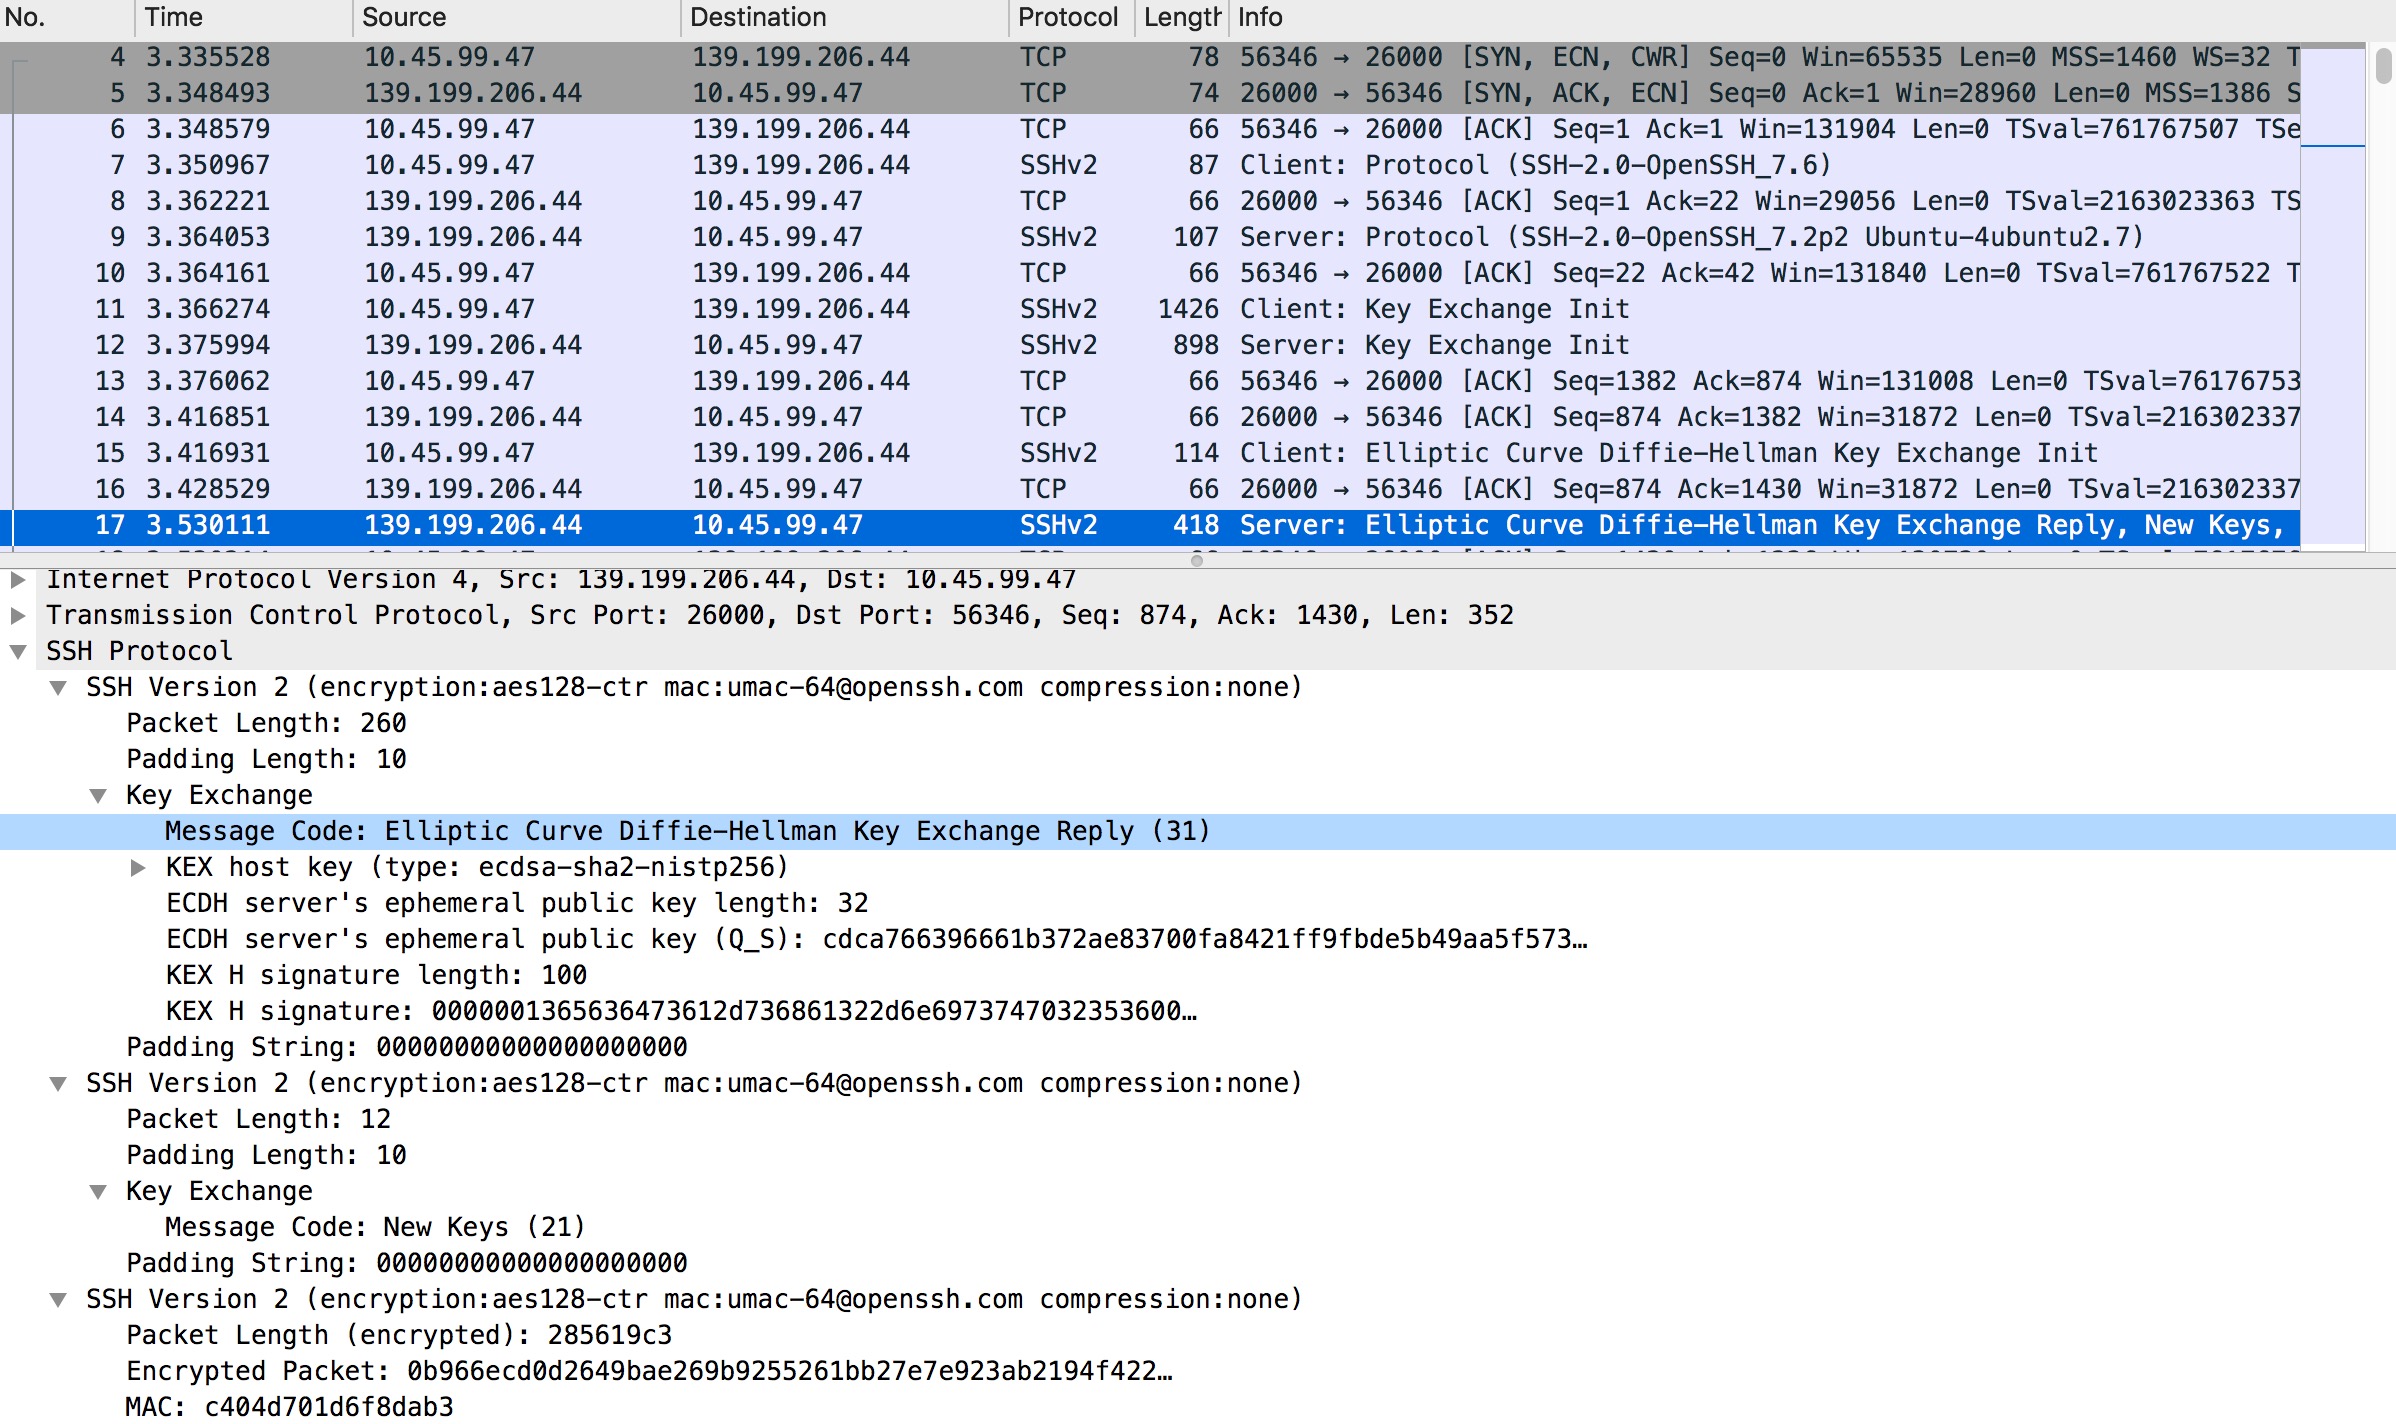Collapse the SSH Protocol tree node

pyautogui.click(x=18, y=651)
